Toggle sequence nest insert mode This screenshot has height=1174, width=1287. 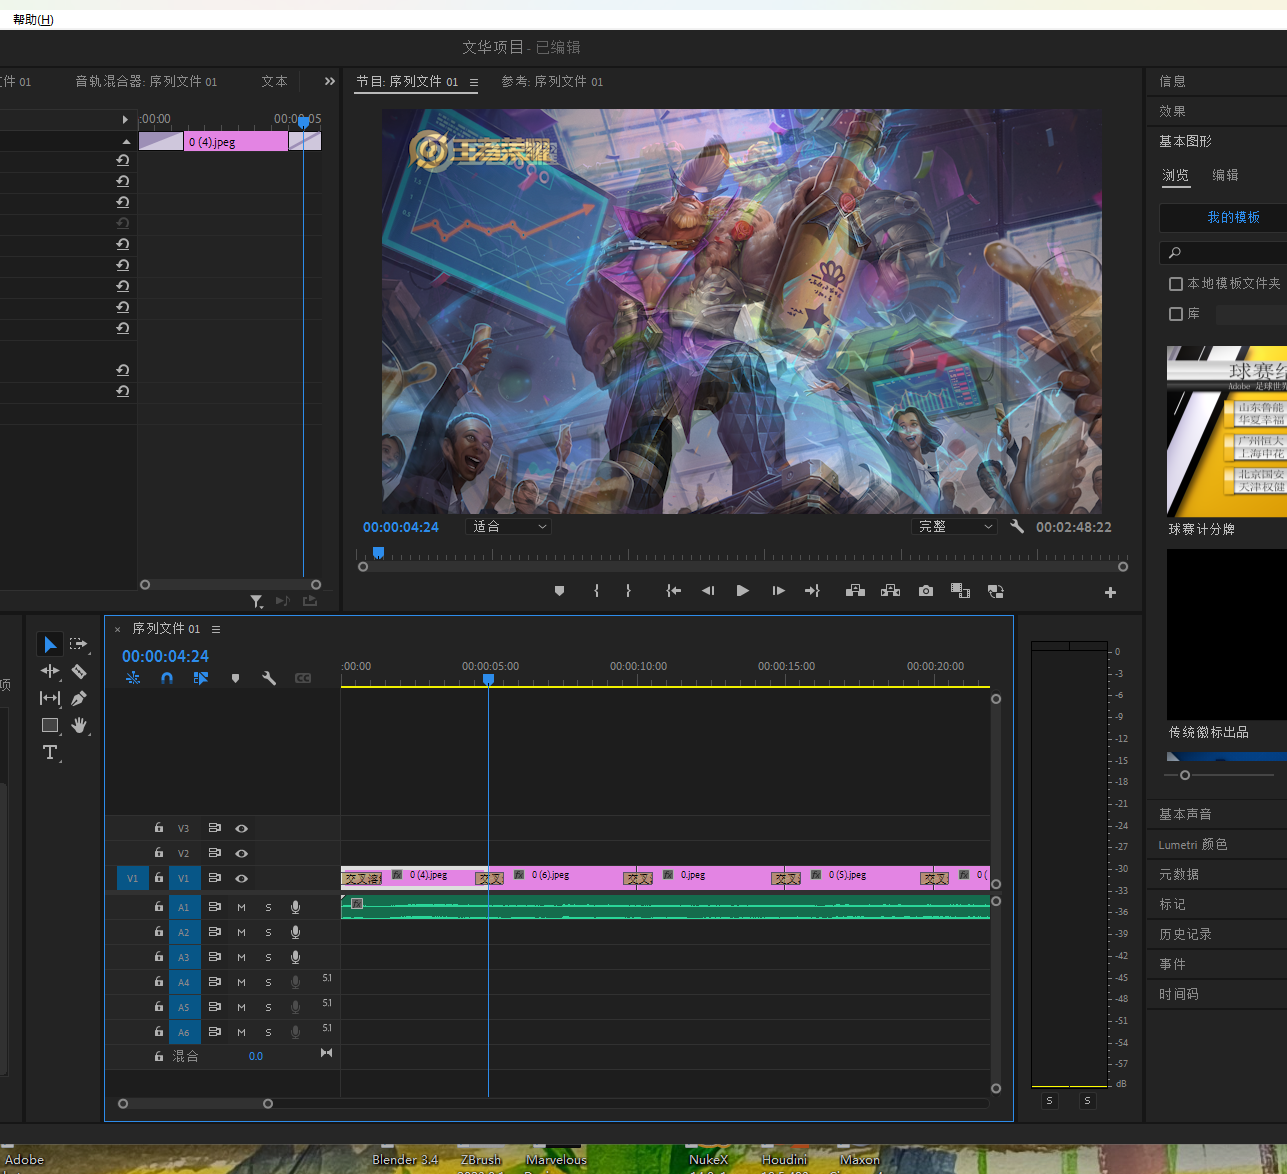click(133, 678)
